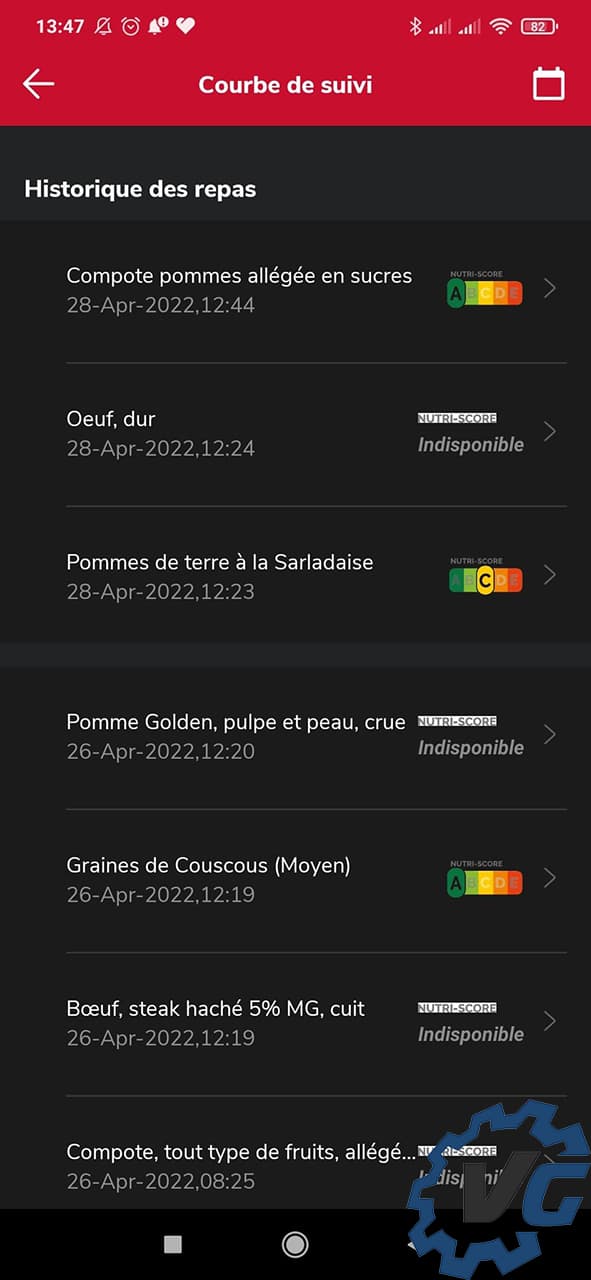Expand chevron for Oeuf, dur
Screen dimensions: 591x1280
point(549,432)
